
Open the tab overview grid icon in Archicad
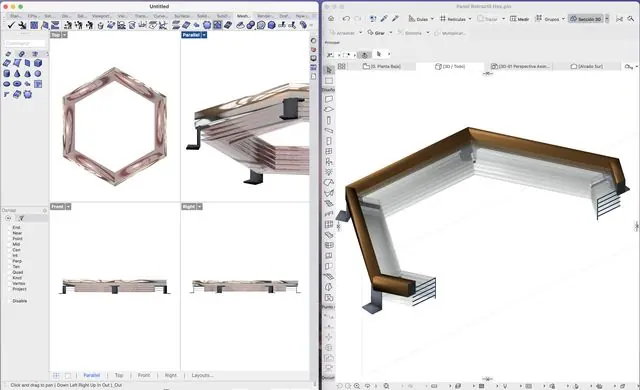coord(342,66)
